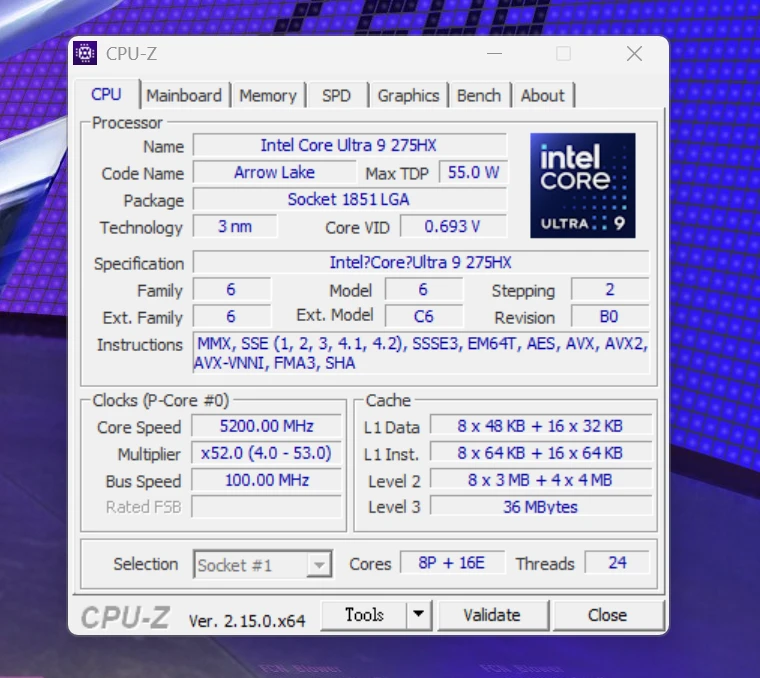The width and height of the screenshot is (760, 678).
Task: Click the Level 3 cache value field
Action: coord(540,507)
